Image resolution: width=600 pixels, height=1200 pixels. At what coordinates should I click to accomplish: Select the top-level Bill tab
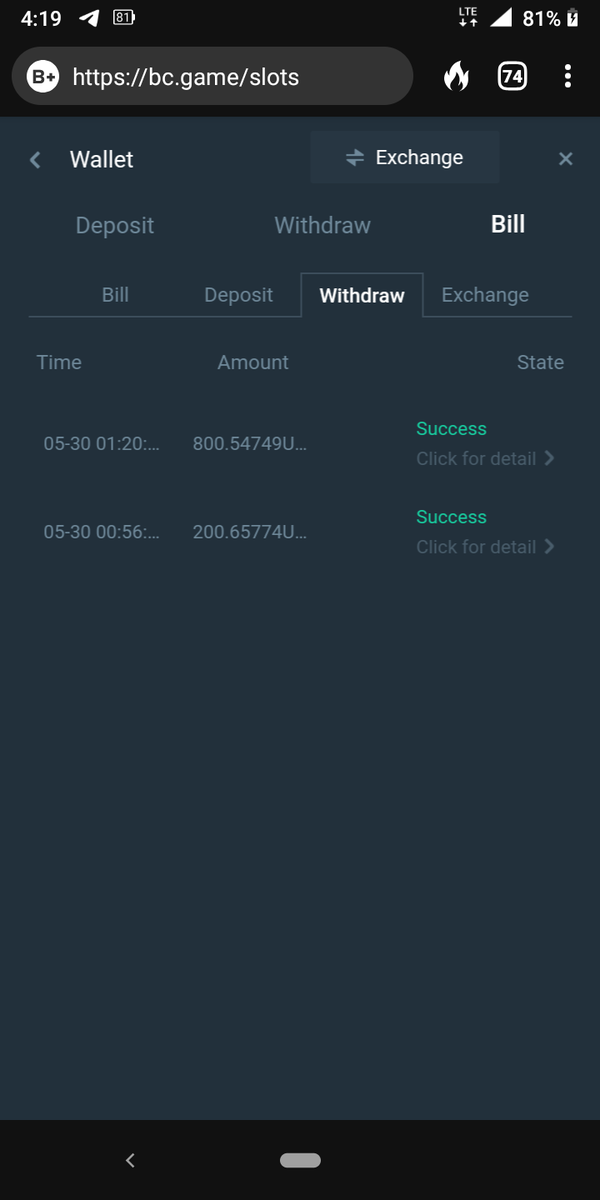pos(508,224)
